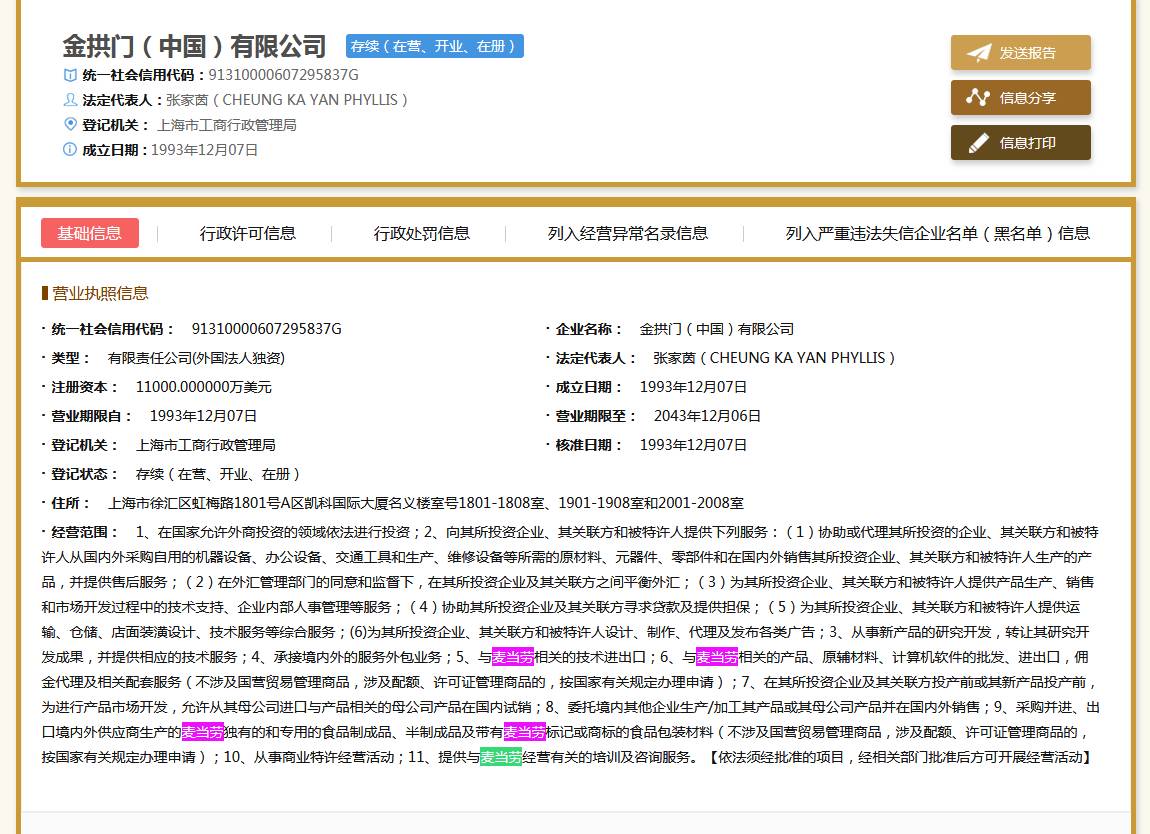The image size is (1150, 834).
Task: Click the company name 金拱门（中国）有限公司 heading
Action: [x=194, y=46]
